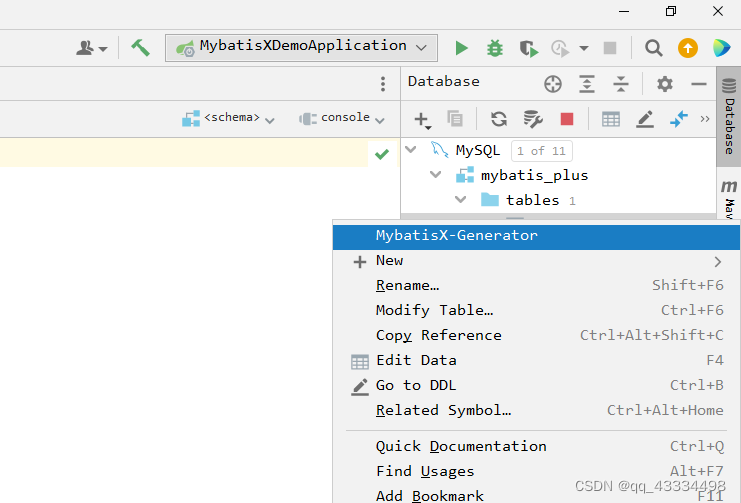This screenshot has height=503, width=741.
Task: Choose MybatisX-Generator from context menu
Action: click(536, 237)
